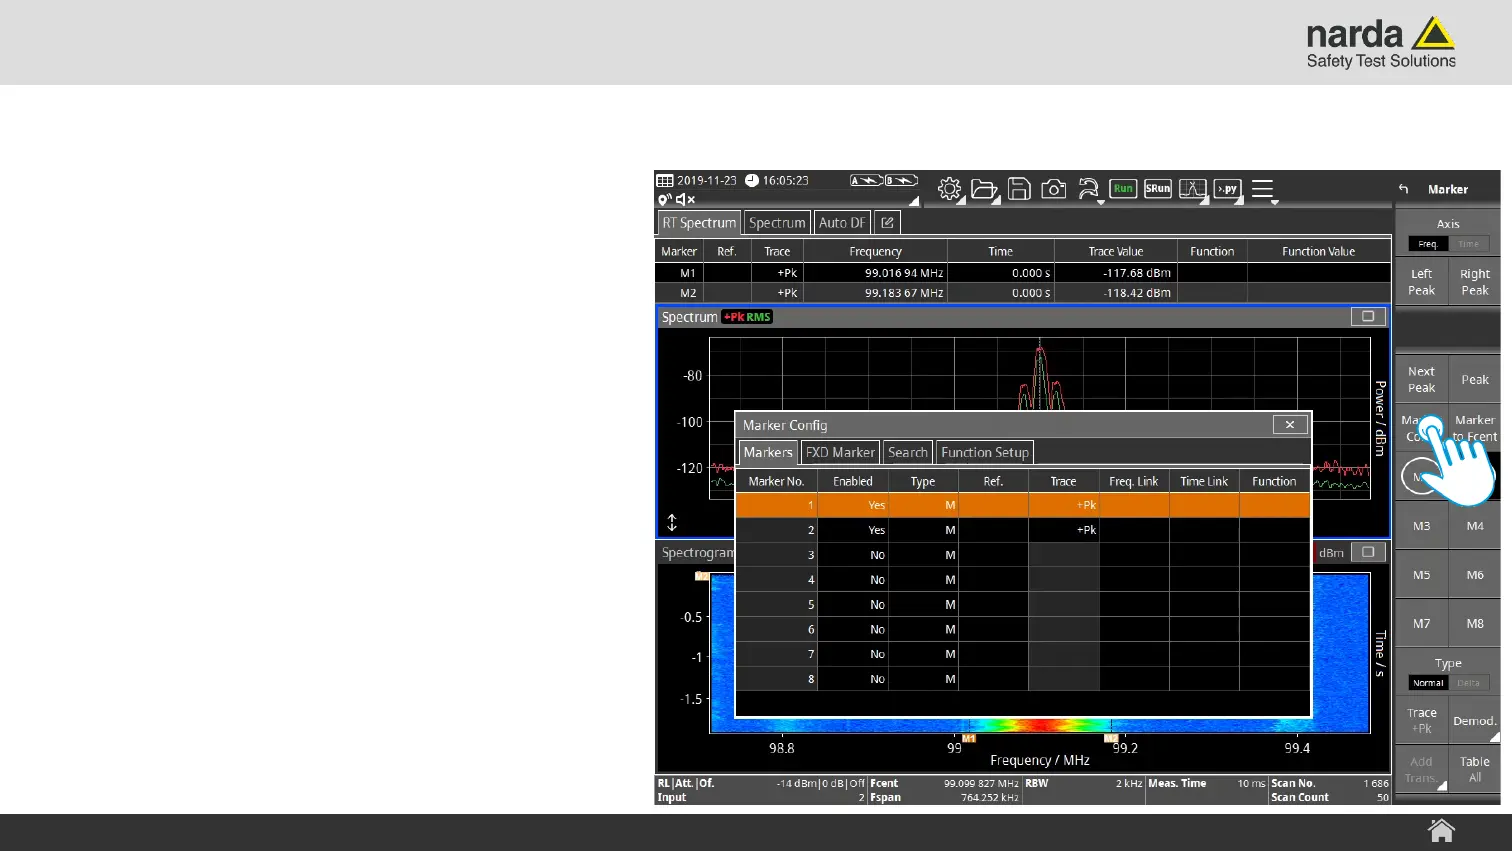Click the save disk icon
The width and height of the screenshot is (1512, 851).
[x=1019, y=189]
